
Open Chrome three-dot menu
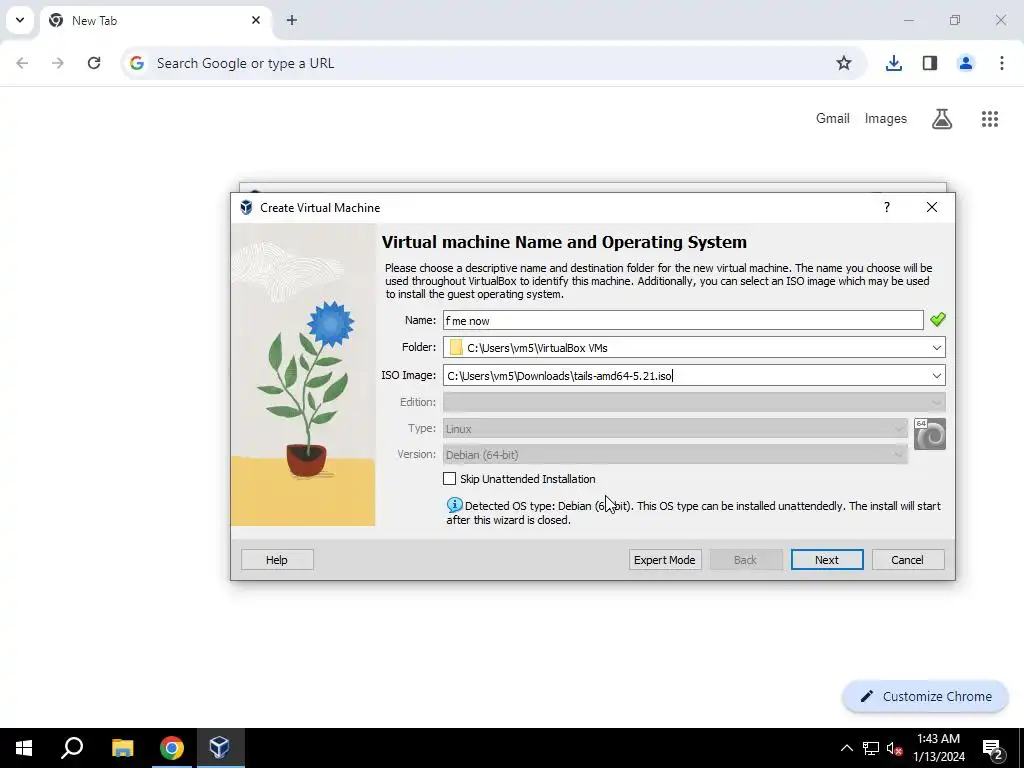[x=1002, y=63]
